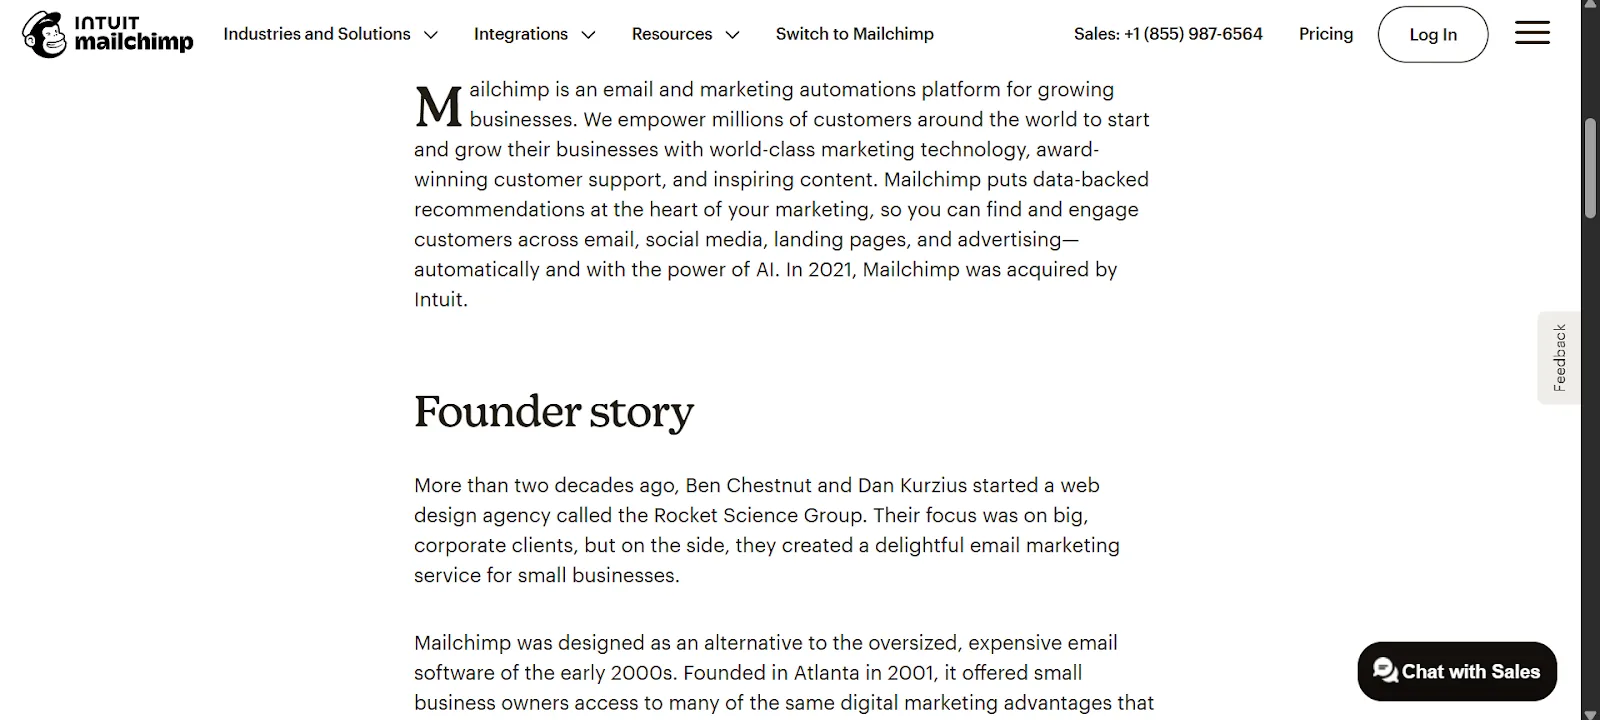1600x720 pixels.
Task: Select the Intuit Mailchimp wordmark
Action: [x=135, y=33]
